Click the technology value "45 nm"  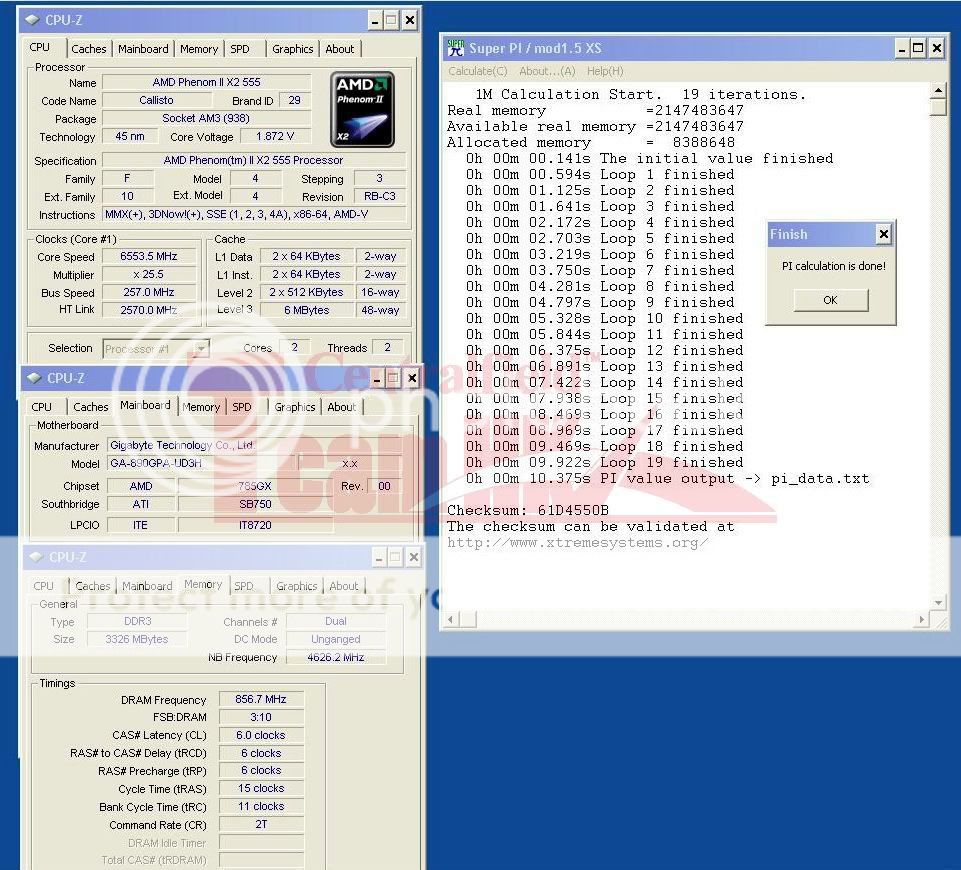point(130,136)
